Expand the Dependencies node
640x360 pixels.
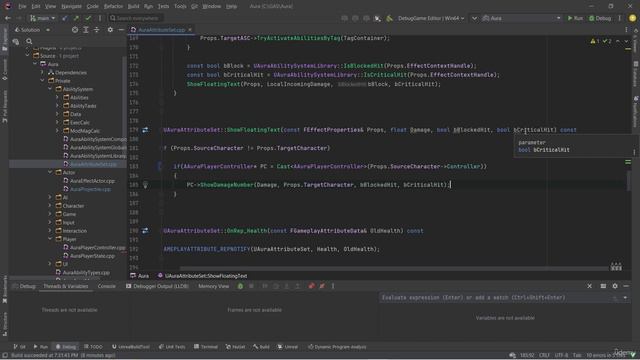[42, 72]
